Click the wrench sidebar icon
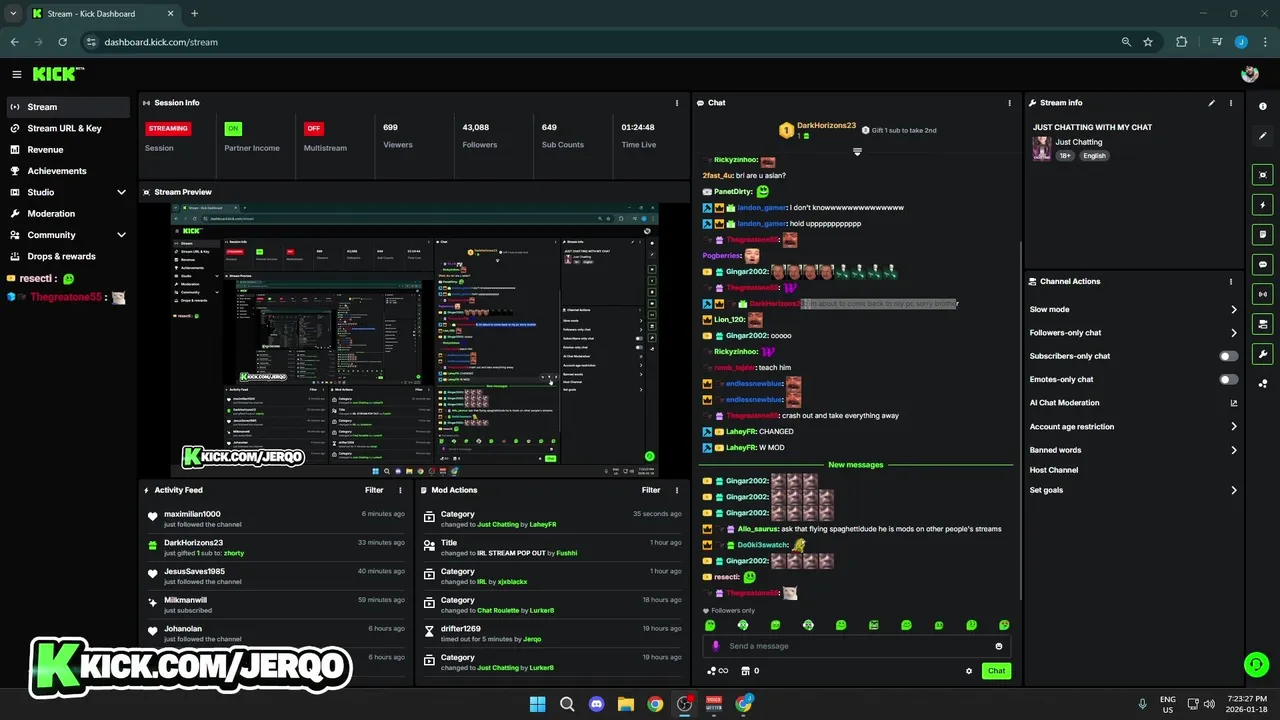This screenshot has width=1280, height=720. click(1263, 354)
